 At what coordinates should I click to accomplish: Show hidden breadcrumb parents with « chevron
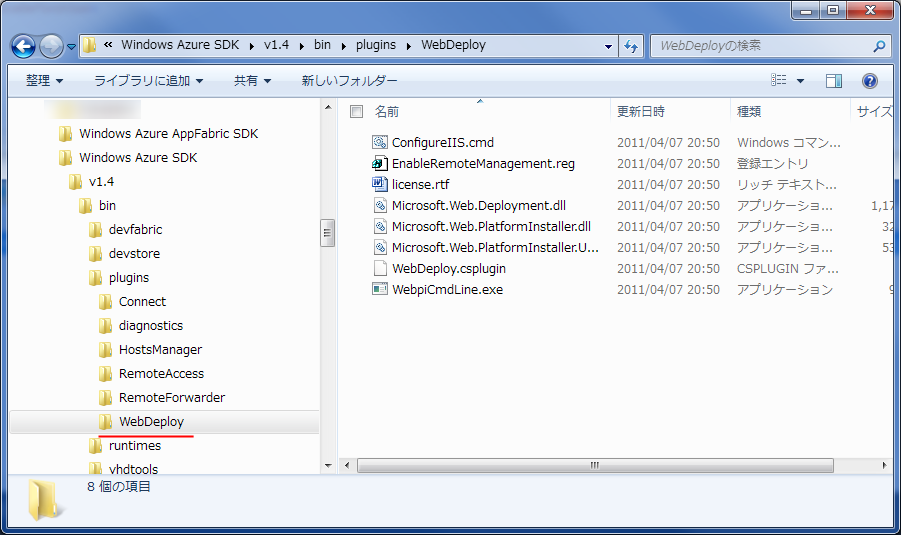pyautogui.click(x=108, y=45)
